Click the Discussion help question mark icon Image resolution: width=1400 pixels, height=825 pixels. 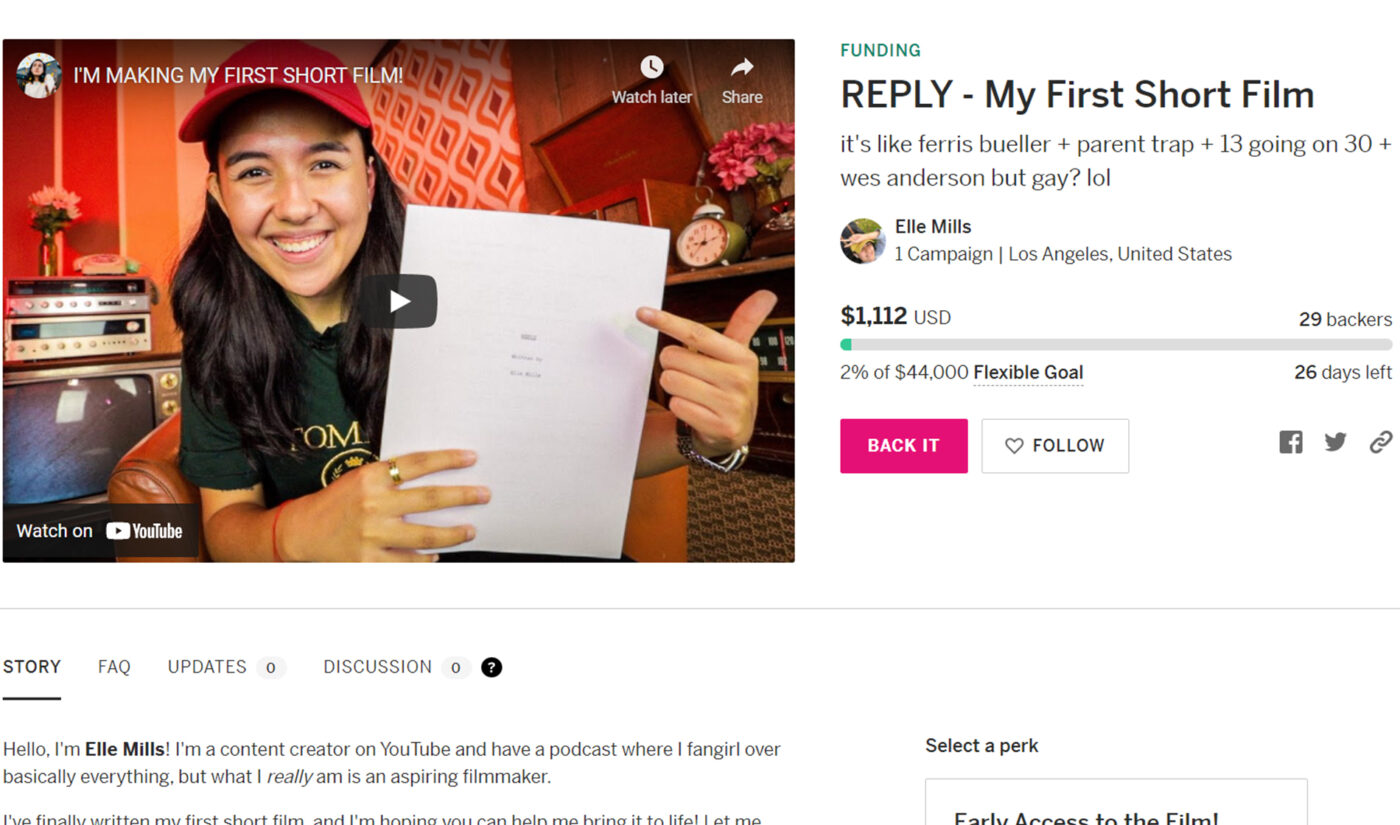tap(492, 667)
